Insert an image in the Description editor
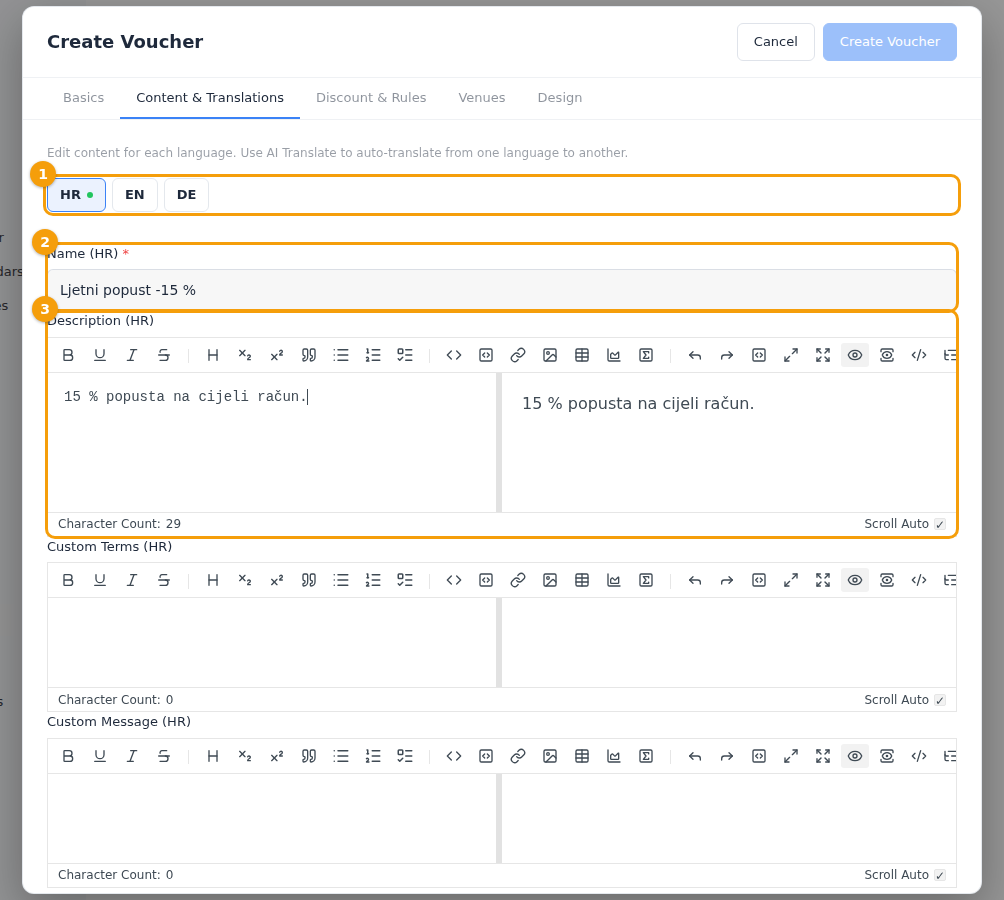 click(549, 355)
